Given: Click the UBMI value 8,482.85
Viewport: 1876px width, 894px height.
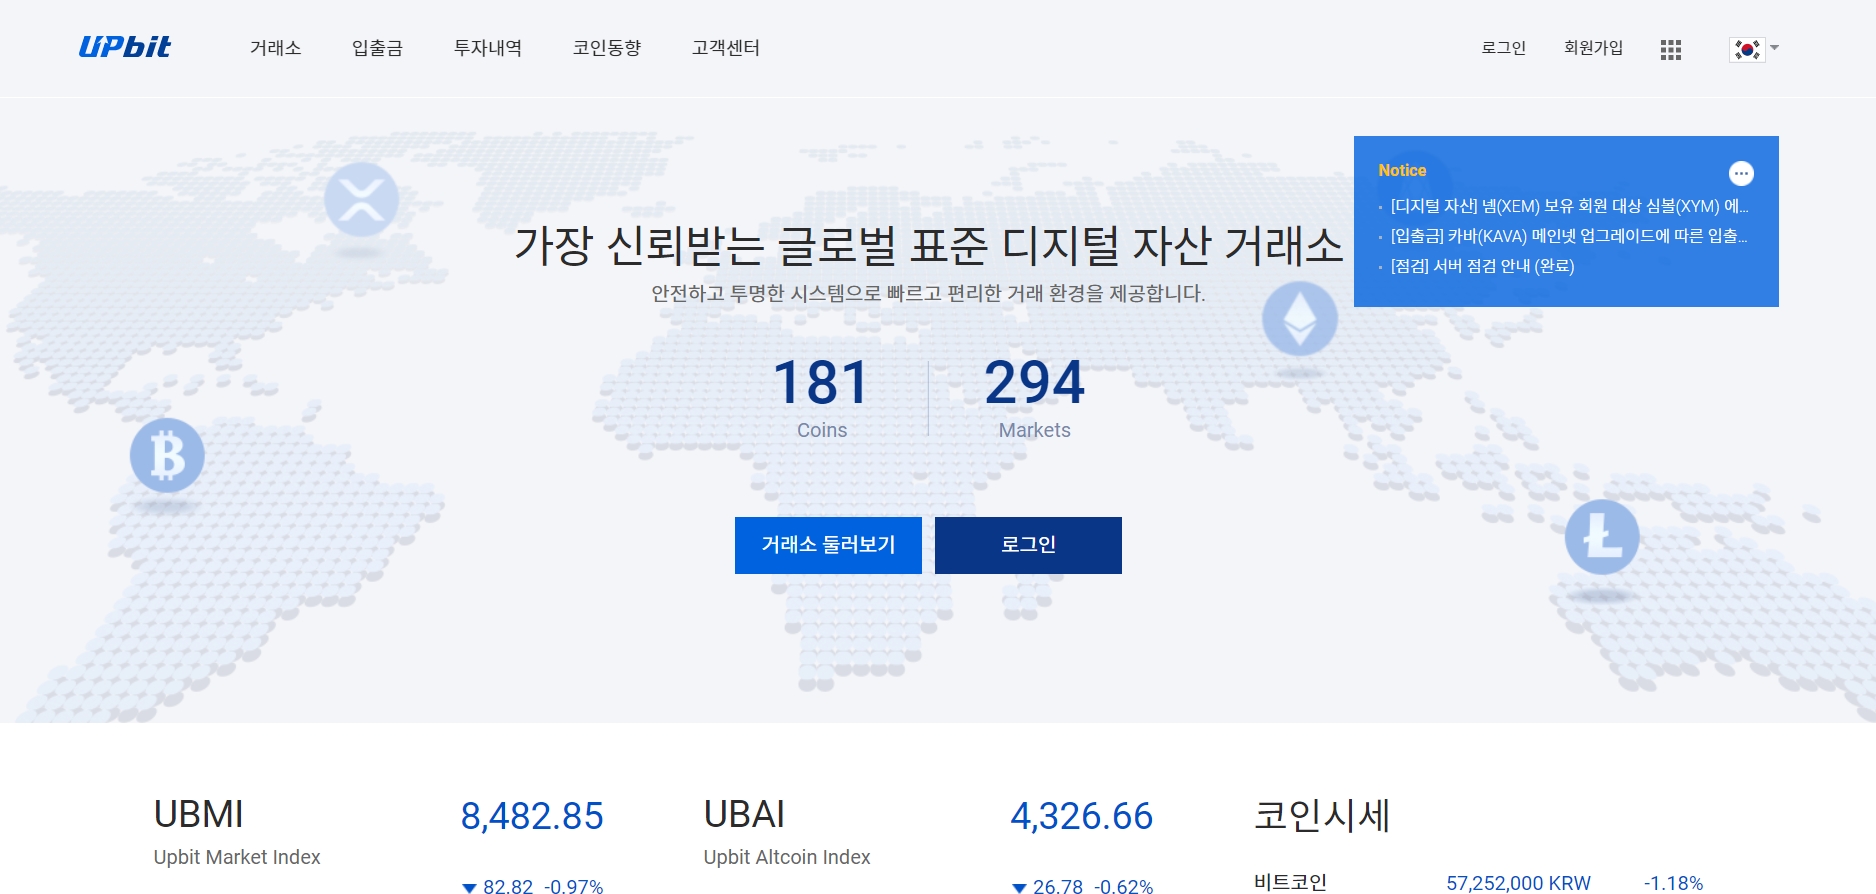Looking at the screenshot, I should pyautogui.click(x=532, y=817).
